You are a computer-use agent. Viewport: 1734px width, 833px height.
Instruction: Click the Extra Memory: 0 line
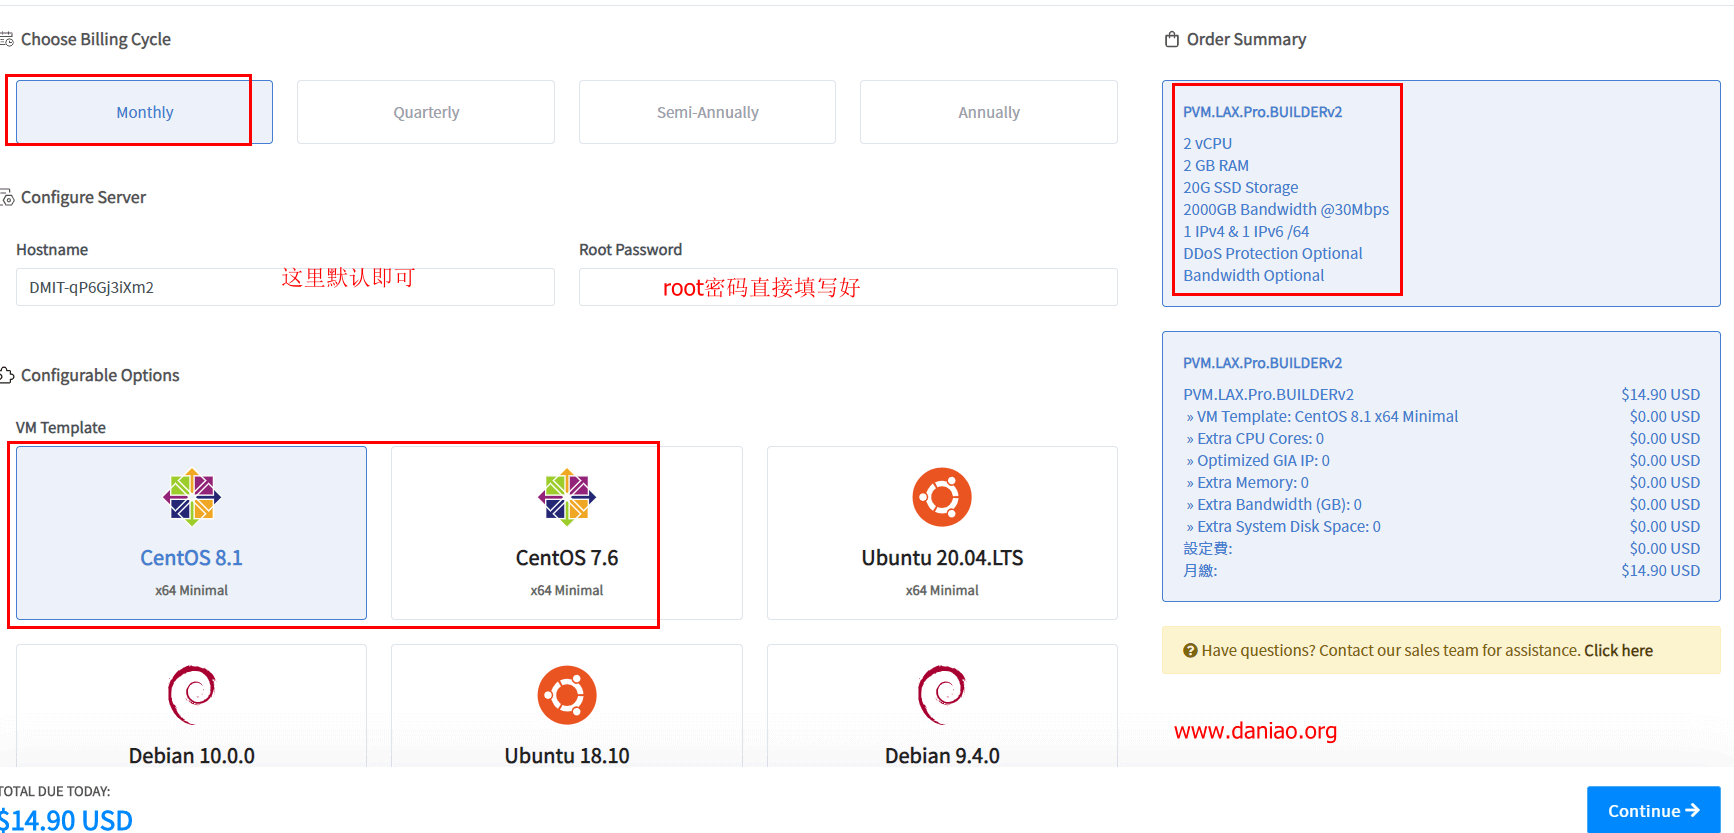1441,482
